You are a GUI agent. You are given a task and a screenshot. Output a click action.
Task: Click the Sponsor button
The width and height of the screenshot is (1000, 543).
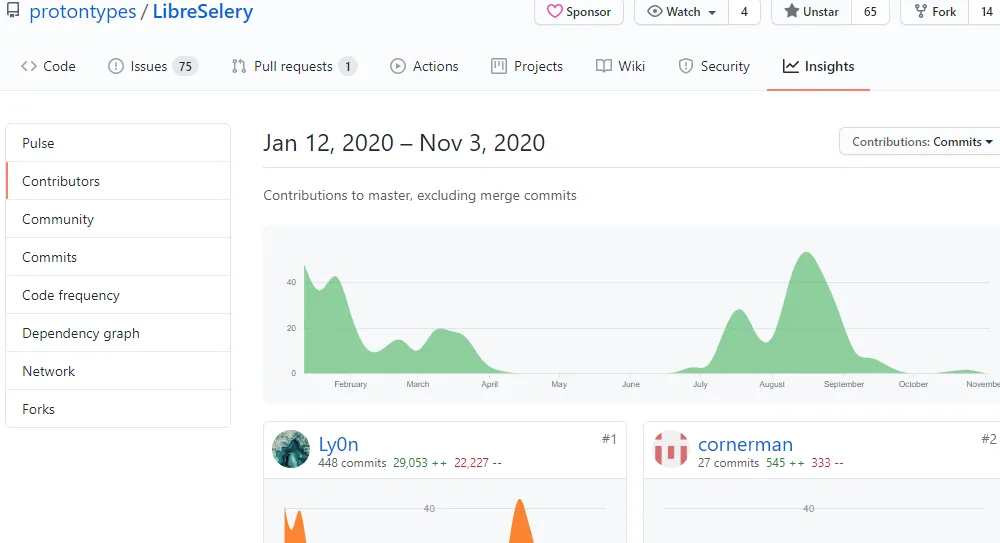[x=579, y=11]
